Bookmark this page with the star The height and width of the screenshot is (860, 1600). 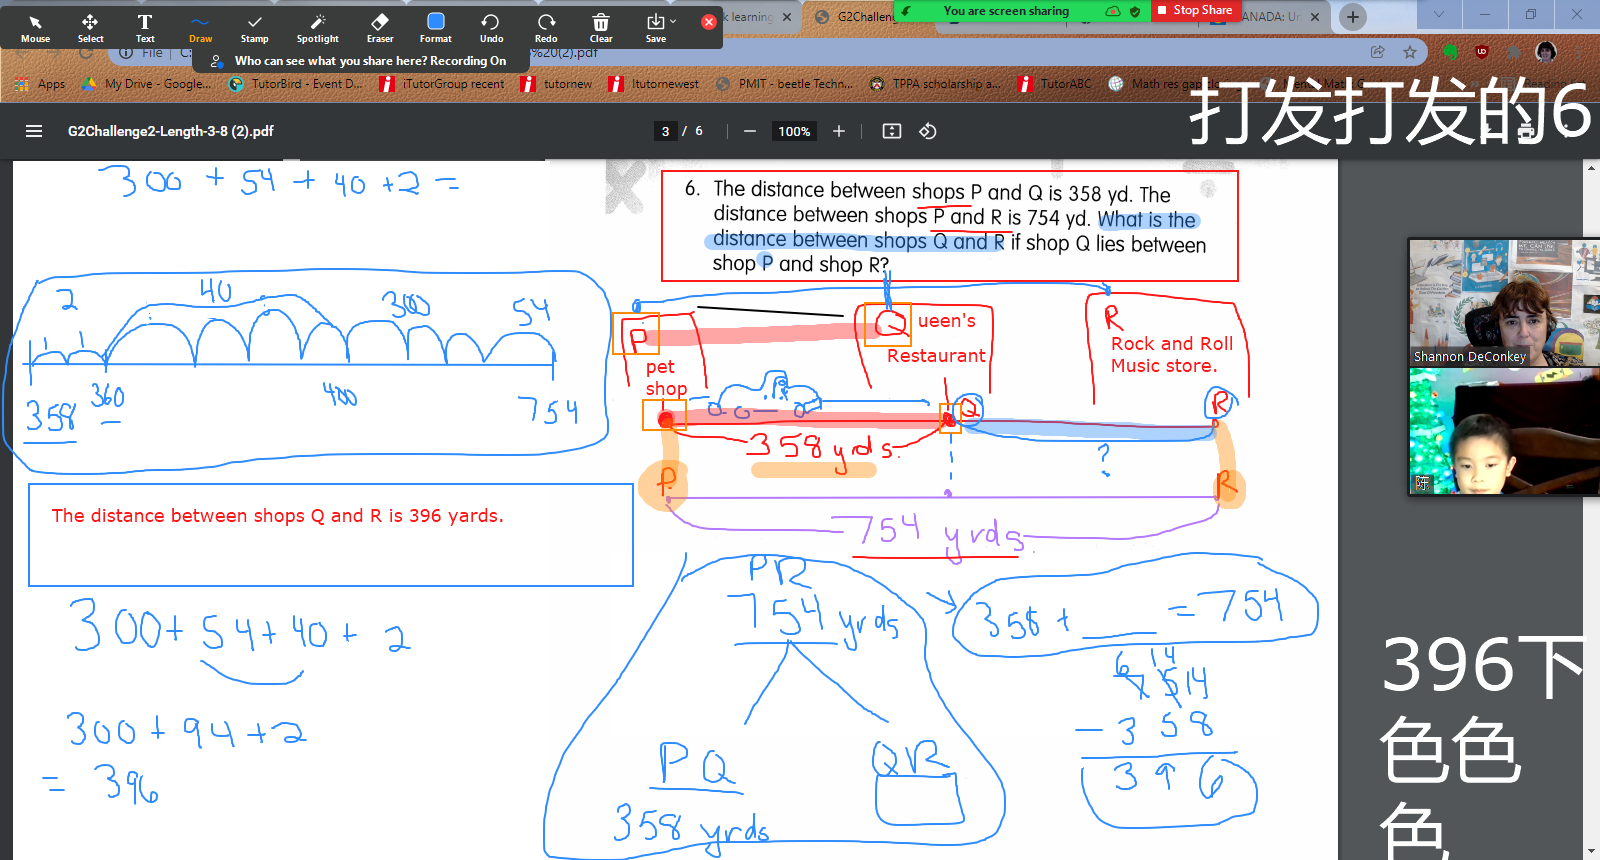[1410, 52]
